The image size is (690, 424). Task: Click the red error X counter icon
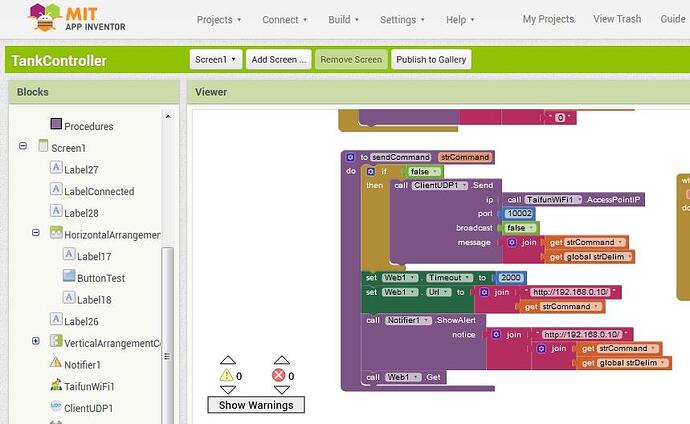point(279,375)
